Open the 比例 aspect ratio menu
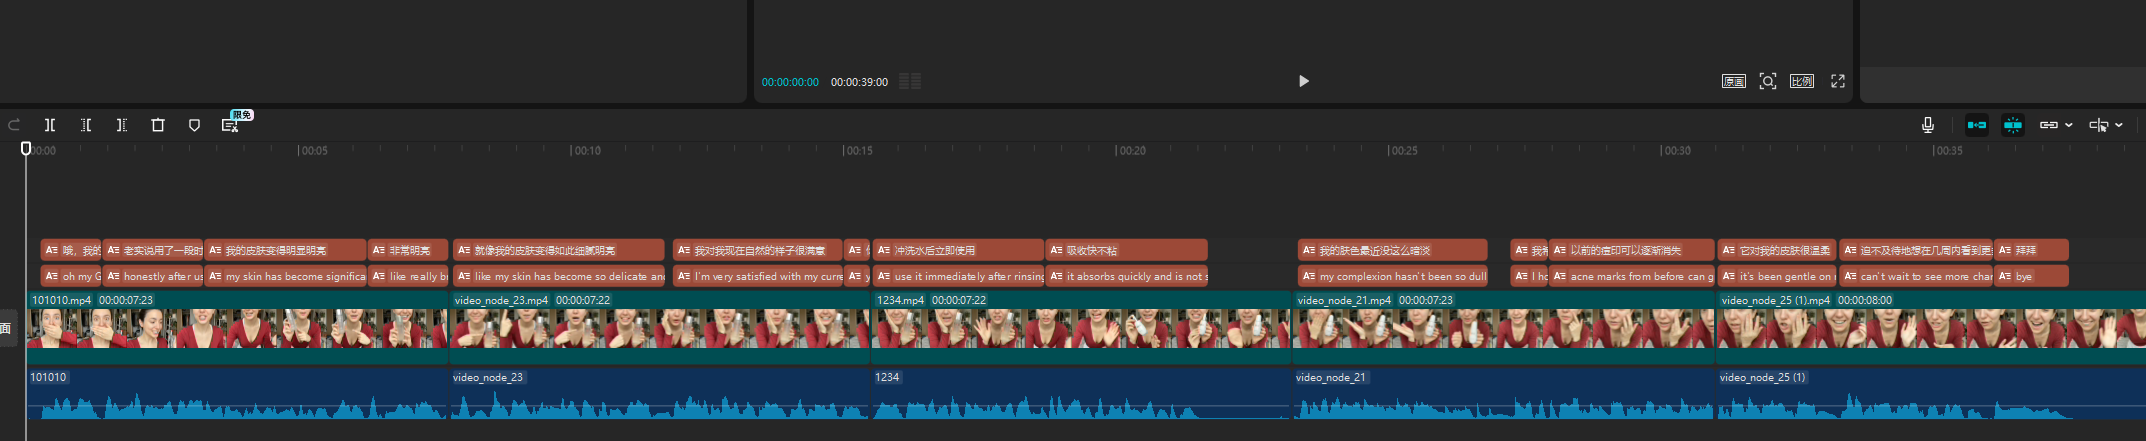 coord(1802,81)
